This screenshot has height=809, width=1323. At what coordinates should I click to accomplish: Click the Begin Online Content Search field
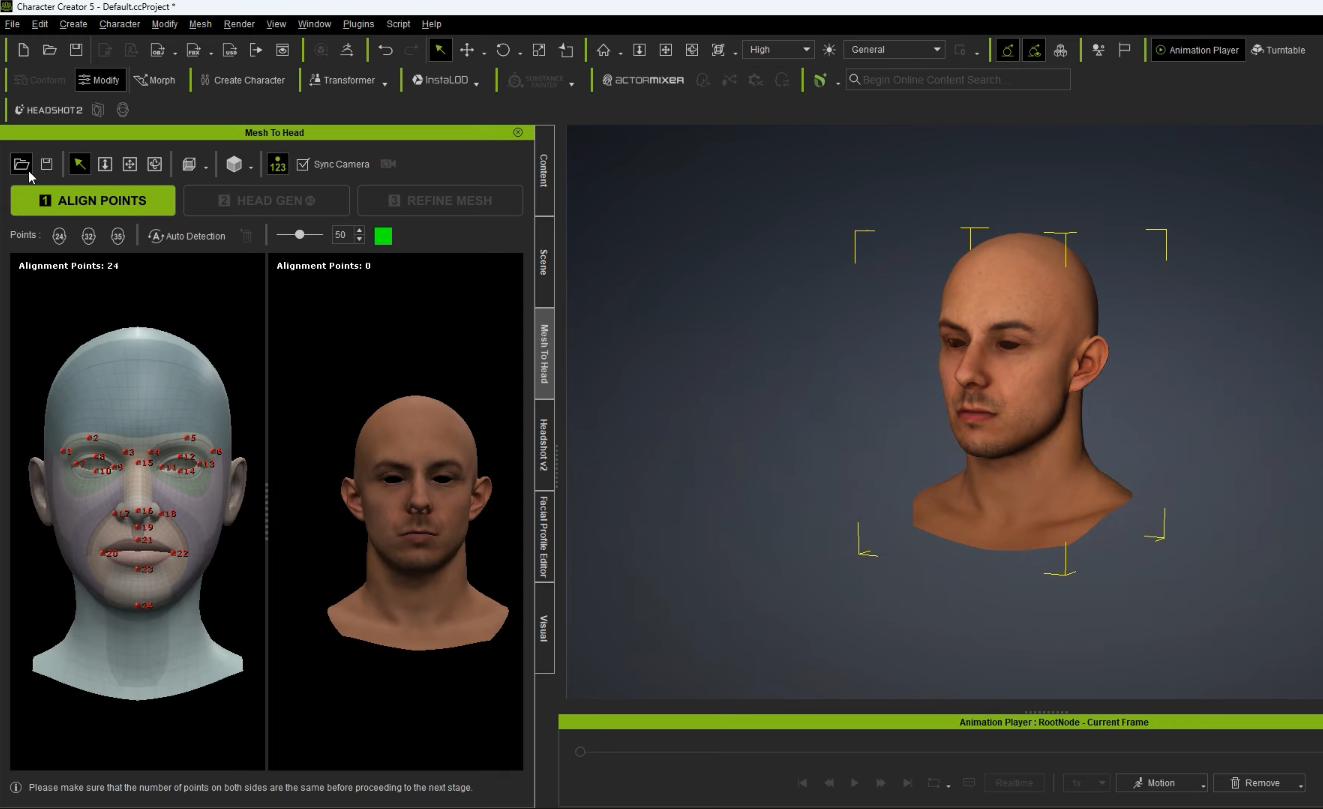click(x=958, y=80)
